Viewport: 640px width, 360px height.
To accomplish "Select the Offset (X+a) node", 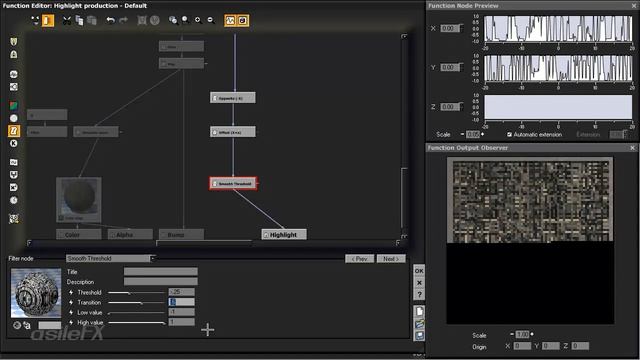I will tap(233, 132).
